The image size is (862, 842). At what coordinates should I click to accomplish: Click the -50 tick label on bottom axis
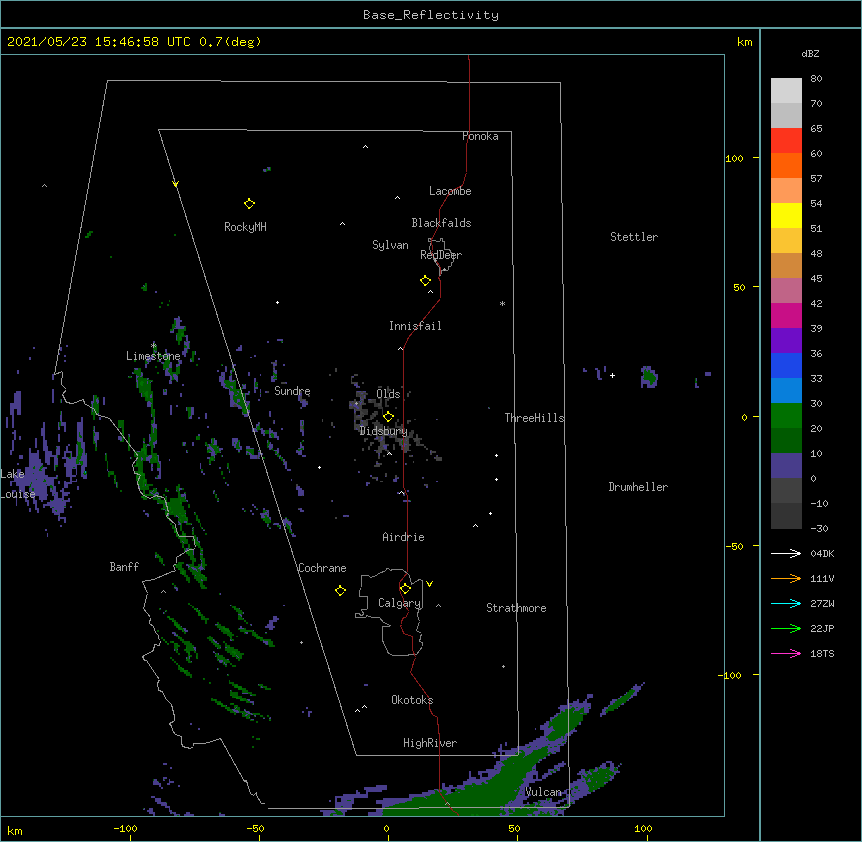click(255, 828)
